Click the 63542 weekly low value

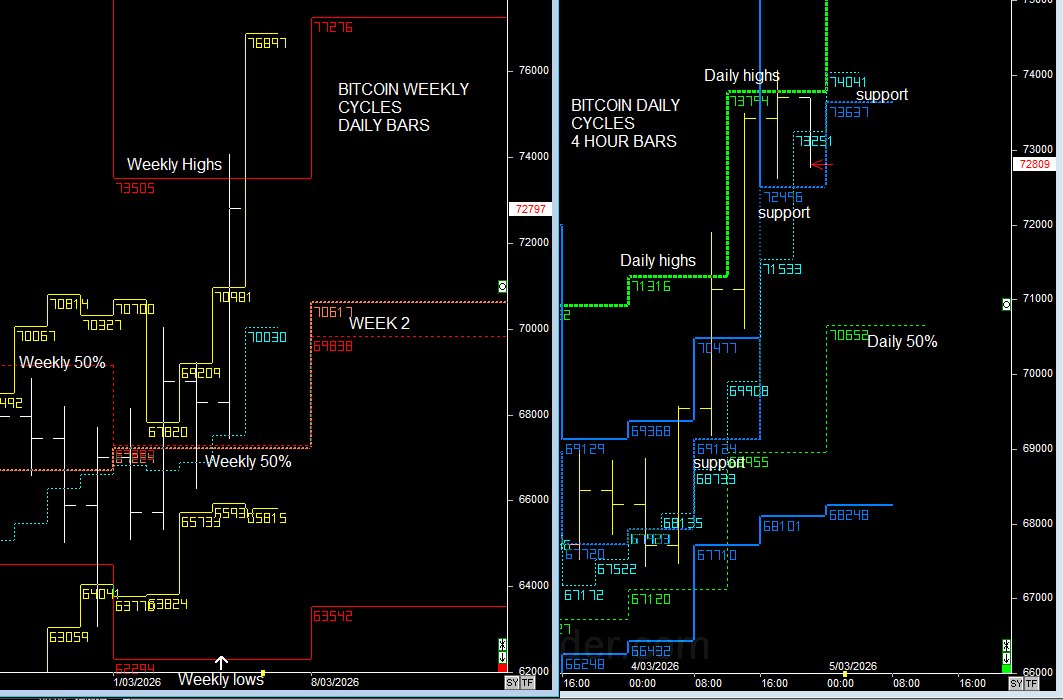coord(333,616)
